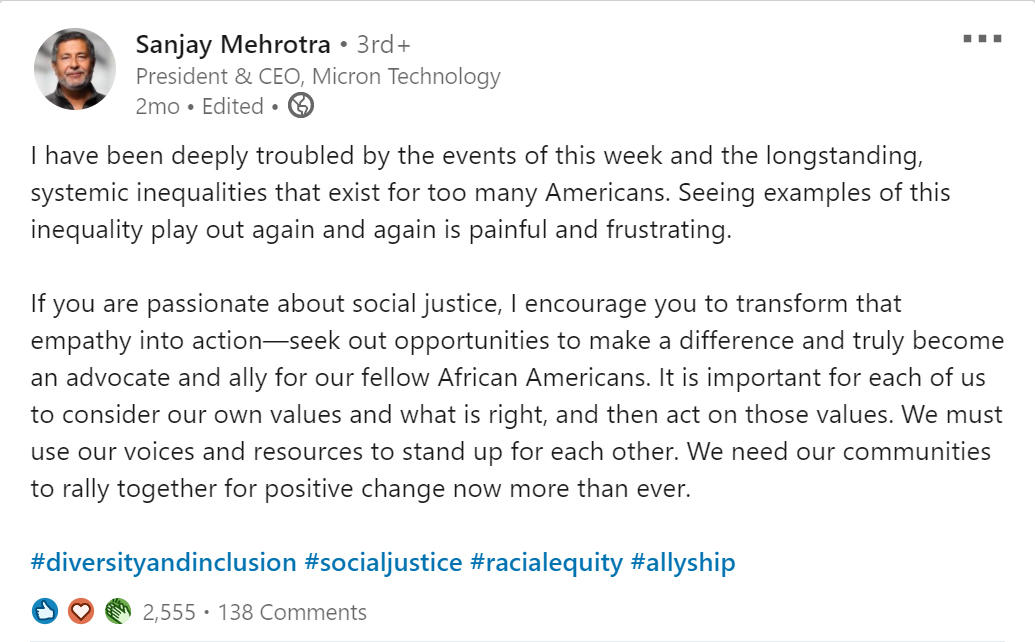
Task: Visit the #allyship hashtag
Action: tap(683, 563)
